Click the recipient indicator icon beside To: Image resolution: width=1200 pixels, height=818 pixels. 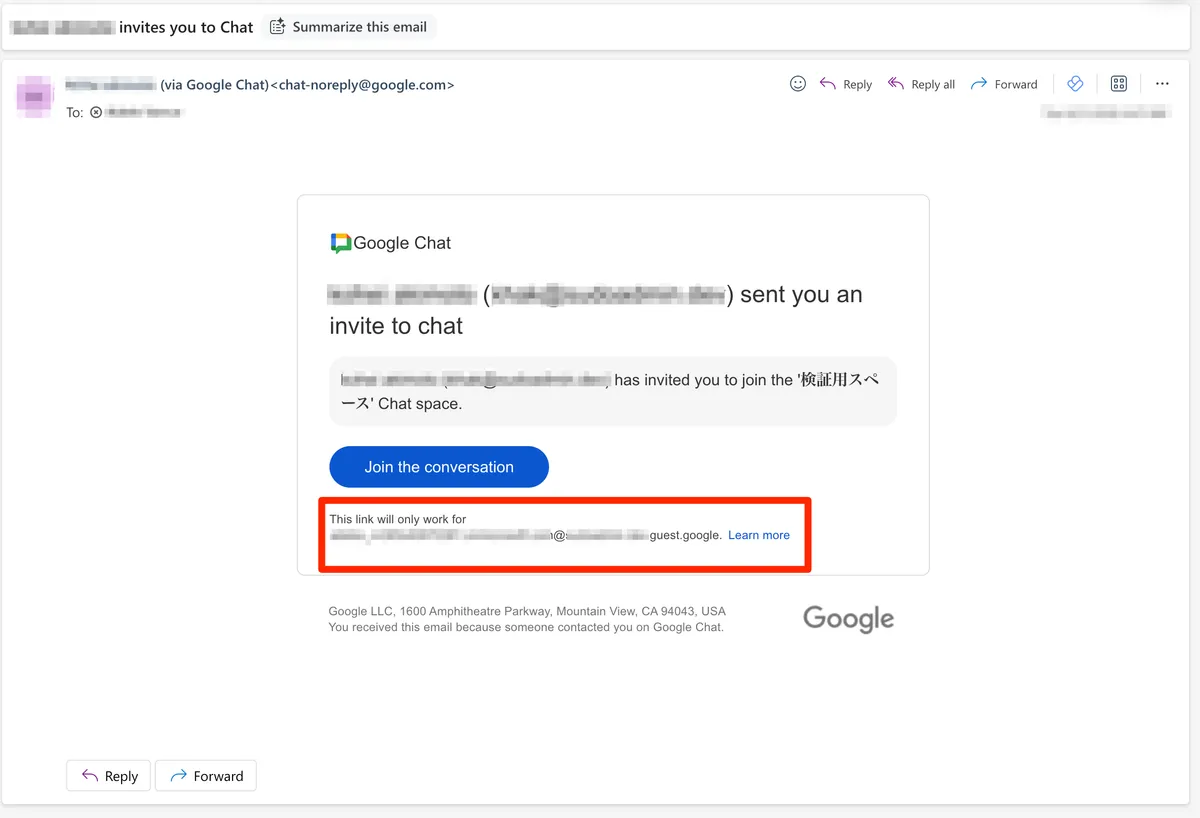tap(96, 112)
